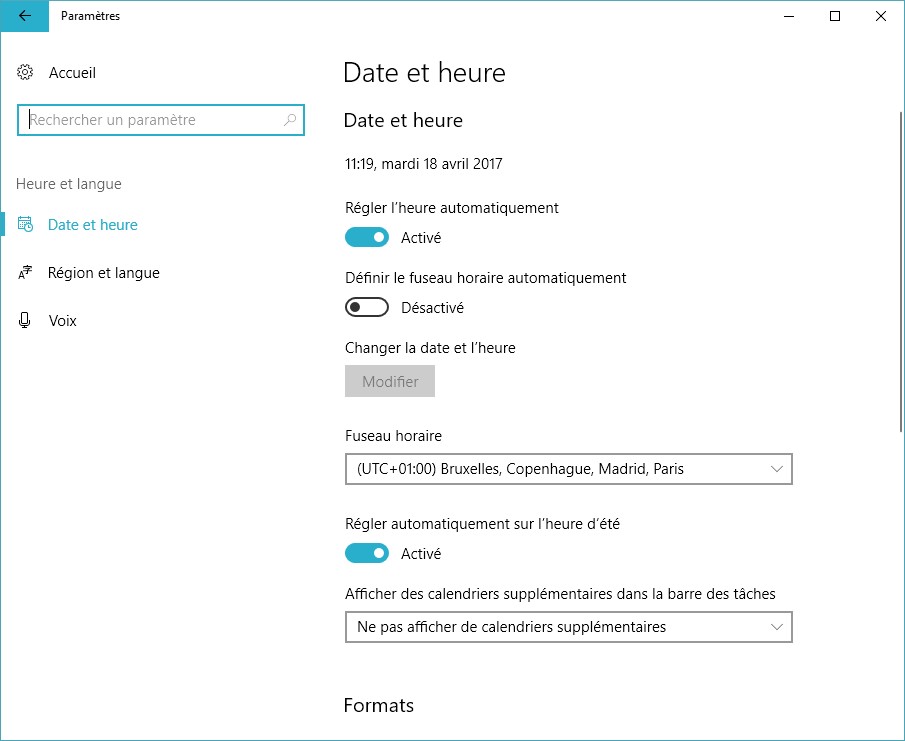The image size is (905, 741).
Task: Expand the calendriers supplémentaires dropdown
Action: [x=568, y=627]
